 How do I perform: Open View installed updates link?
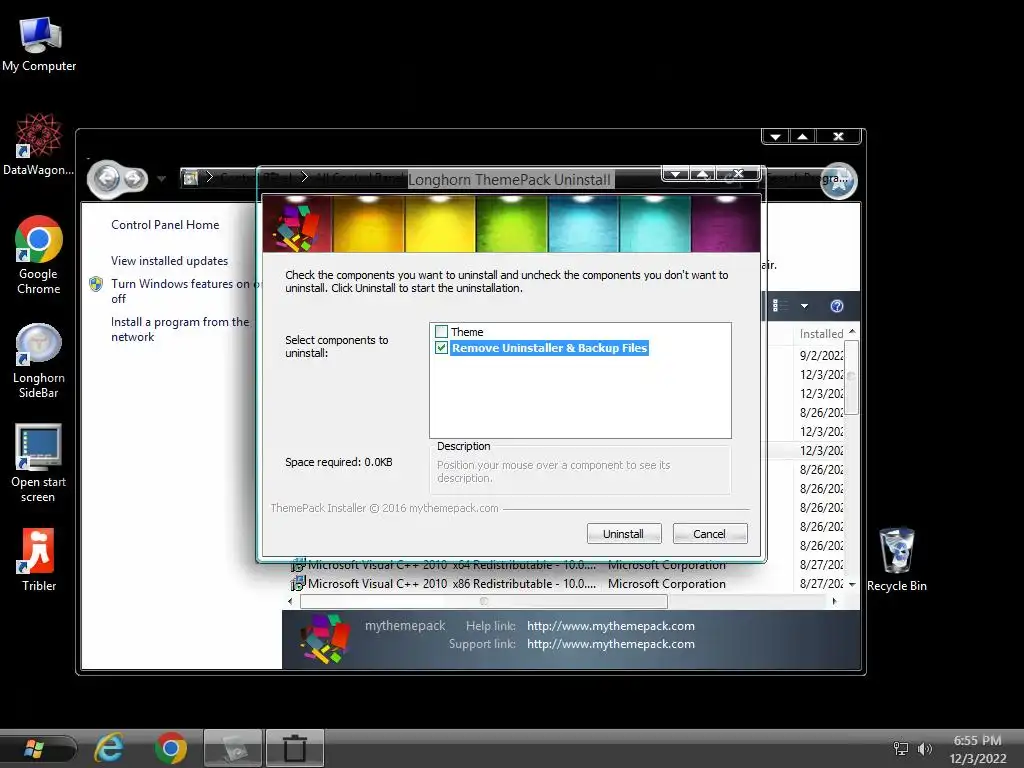point(169,261)
